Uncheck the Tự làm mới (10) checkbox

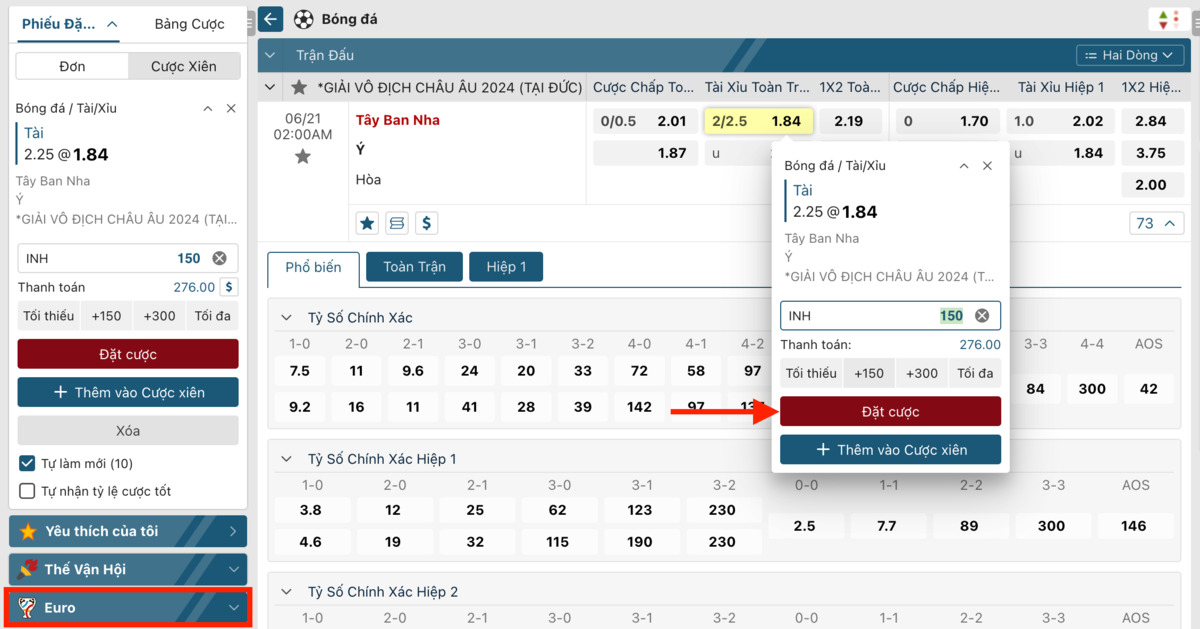click(x=28, y=464)
